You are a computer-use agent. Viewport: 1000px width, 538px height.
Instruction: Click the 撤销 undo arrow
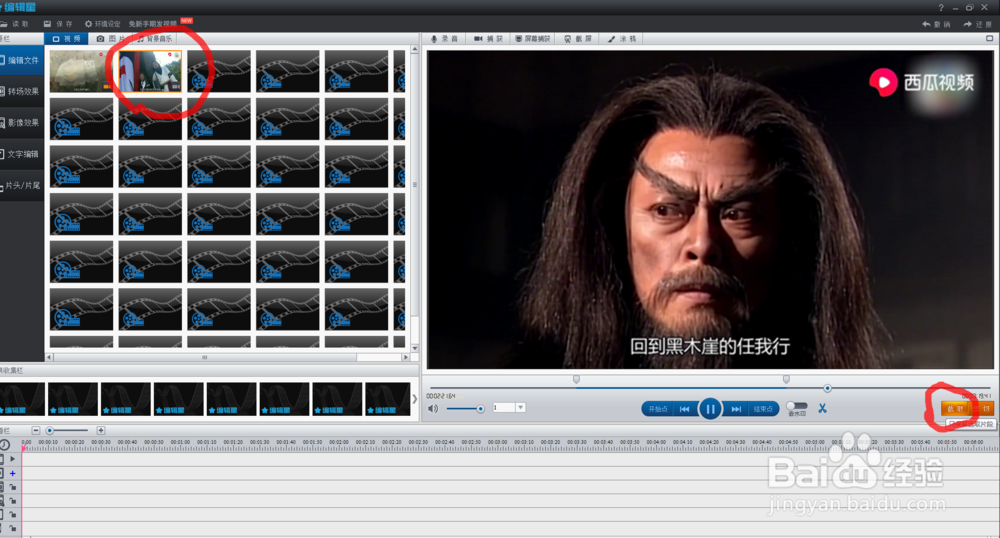tap(926, 24)
